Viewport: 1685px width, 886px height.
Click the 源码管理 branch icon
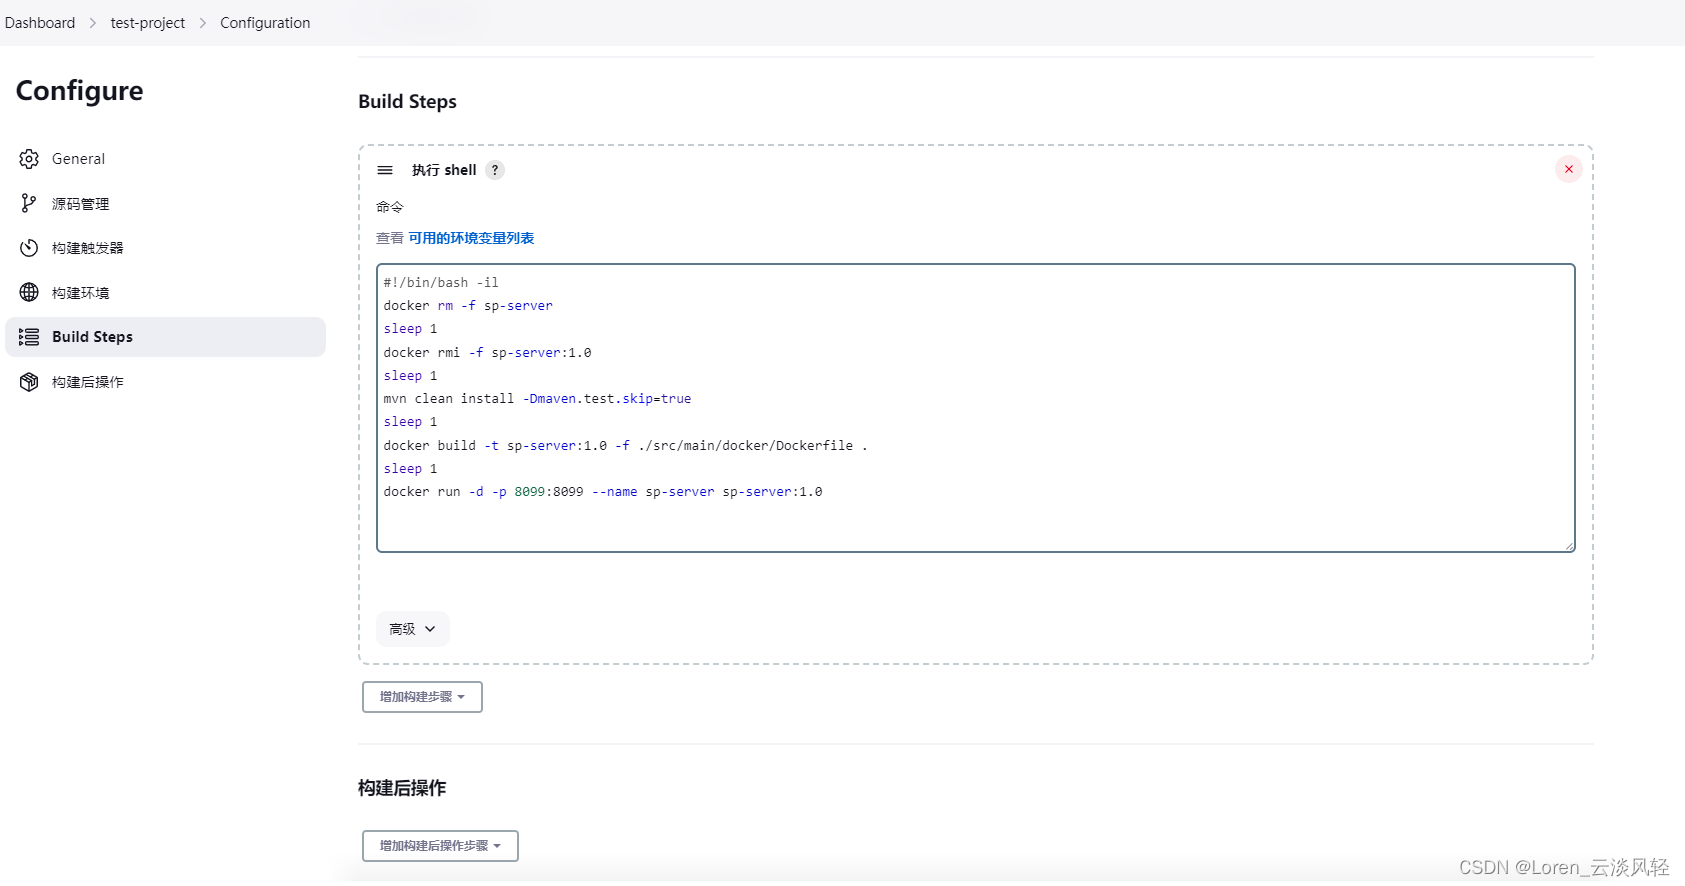29,204
